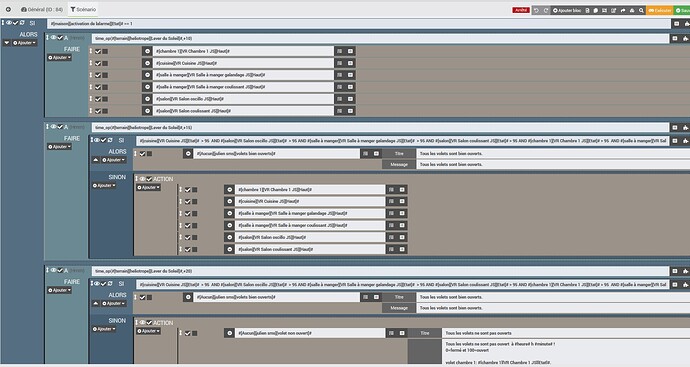Screen dimensions: 690x367
Task: Edit the time_op field ending with +15
Action: [380, 128]
